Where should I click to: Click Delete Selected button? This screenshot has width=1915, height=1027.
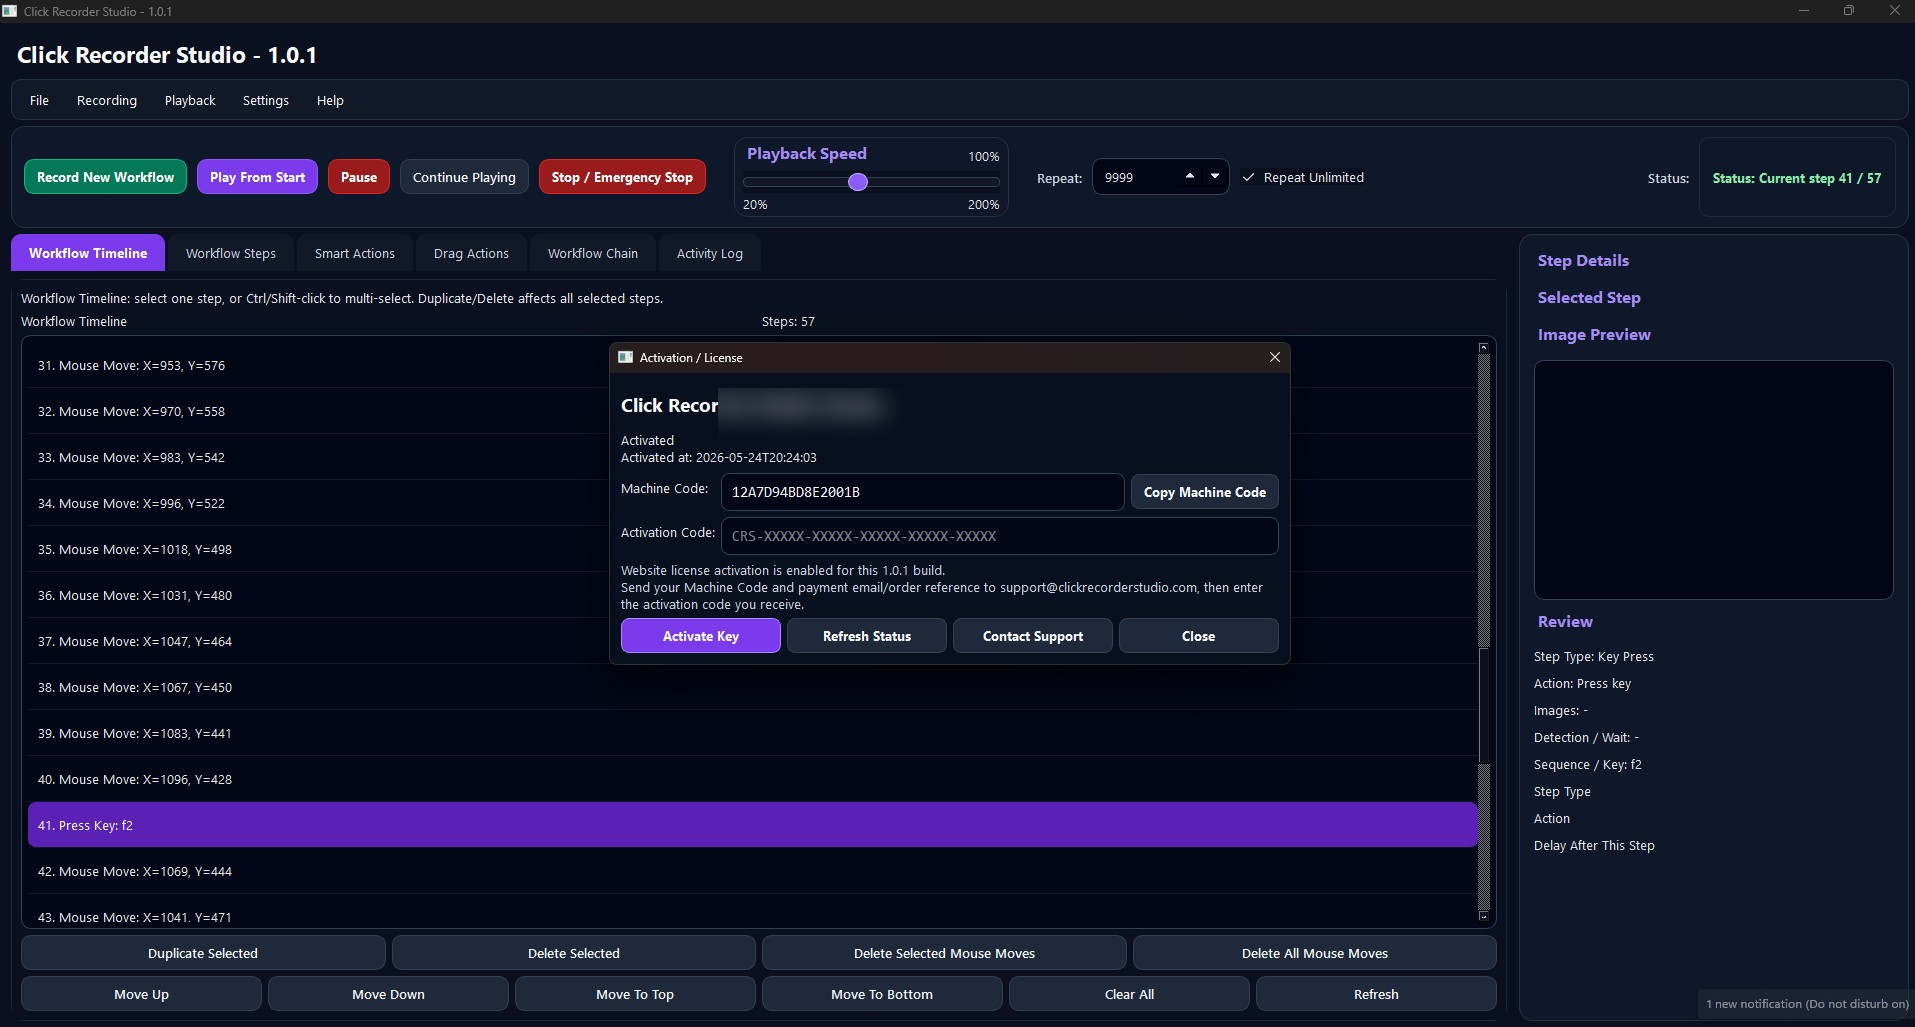click(x=574, y=953)
